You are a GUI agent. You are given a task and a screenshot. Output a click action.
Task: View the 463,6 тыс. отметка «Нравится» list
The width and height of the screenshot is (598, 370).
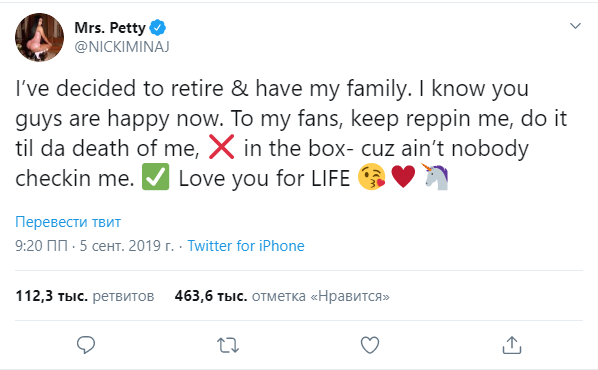282,296
